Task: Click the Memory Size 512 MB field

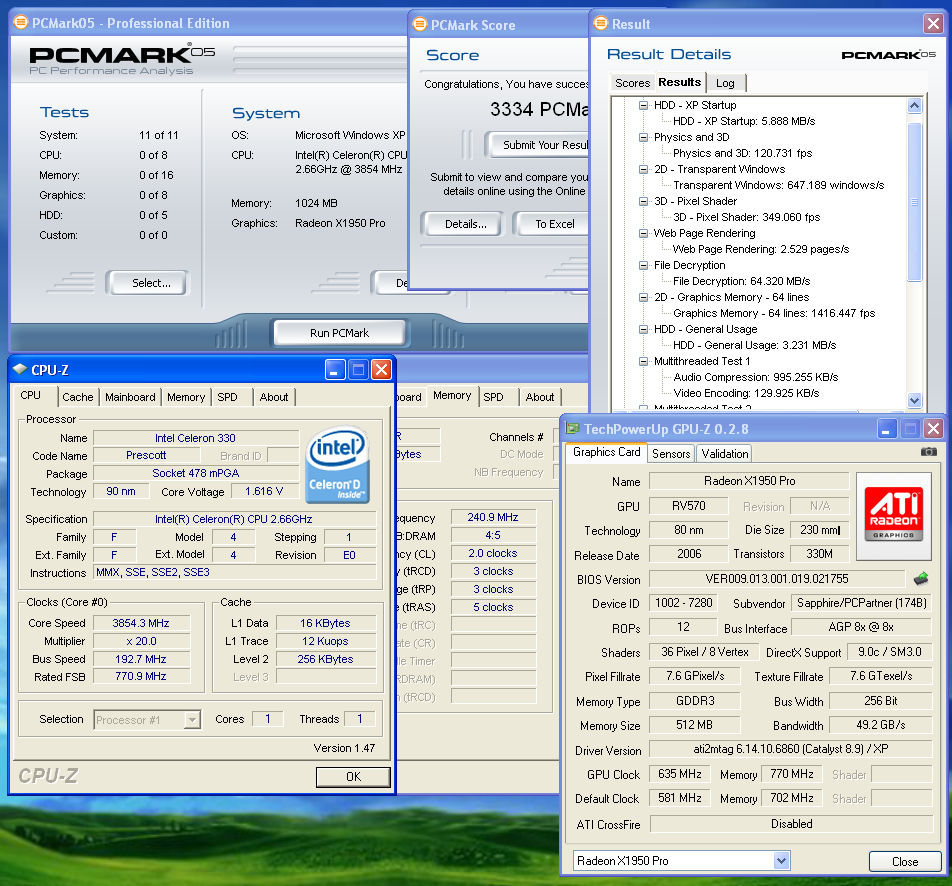Action: tap(694, 725)
